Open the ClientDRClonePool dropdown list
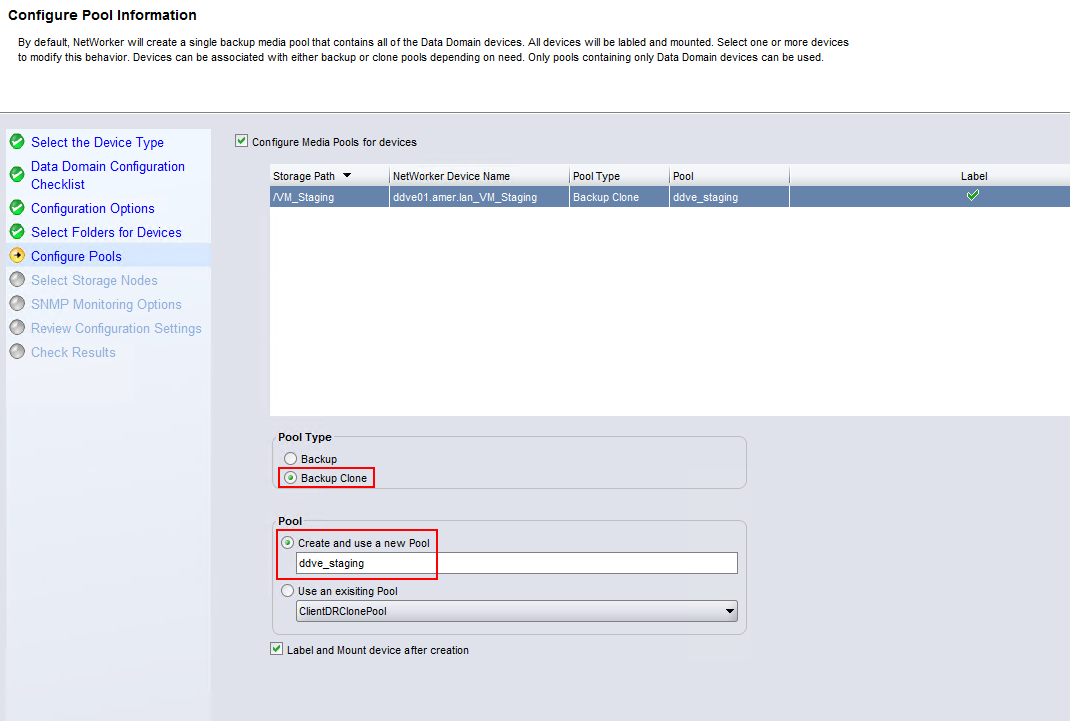Image resolution: width=1070 pixels, height=721 pixels. (x=729, y=611)
